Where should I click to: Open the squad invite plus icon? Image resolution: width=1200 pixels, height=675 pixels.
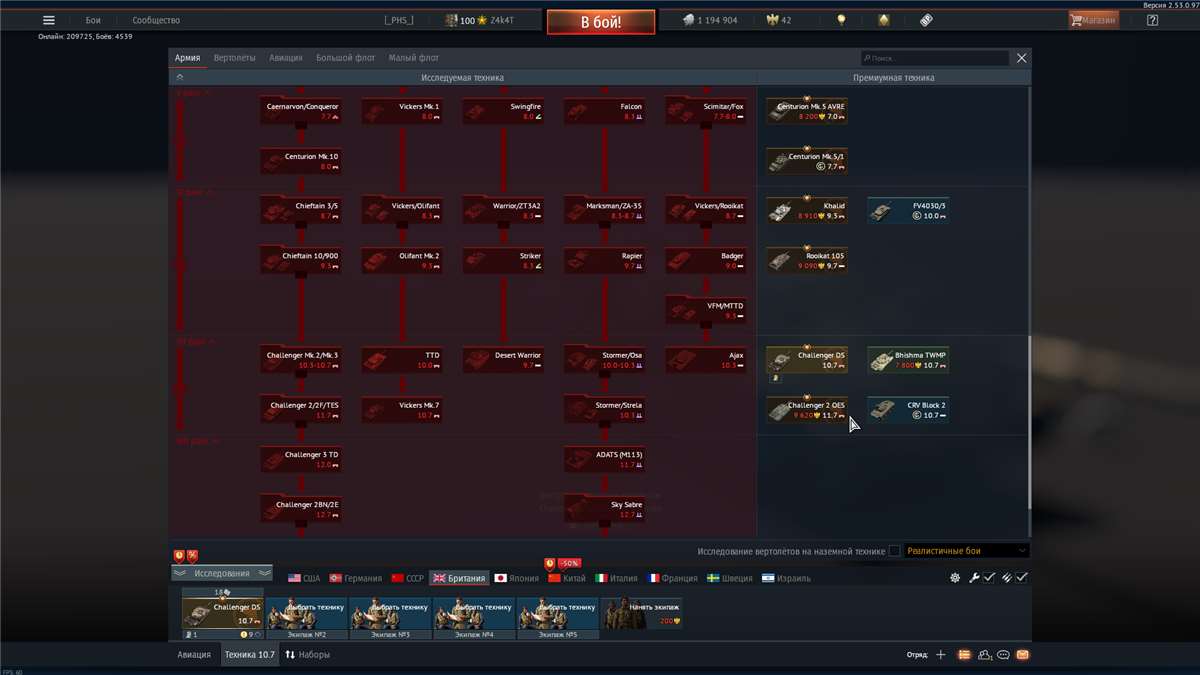pyautogui.click(x=941, y=654)
